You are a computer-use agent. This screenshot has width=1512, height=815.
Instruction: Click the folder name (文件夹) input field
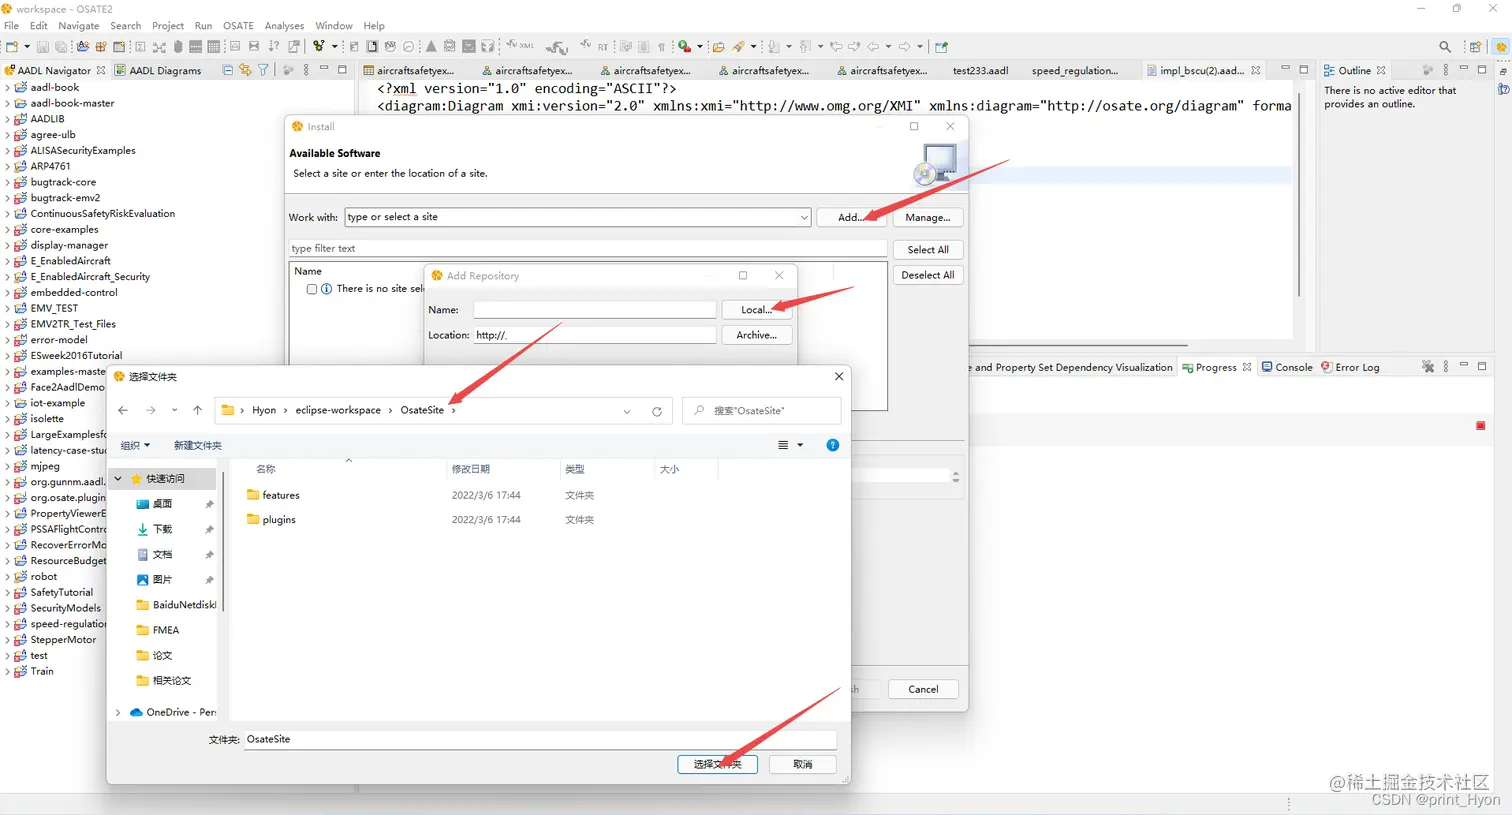540,739
